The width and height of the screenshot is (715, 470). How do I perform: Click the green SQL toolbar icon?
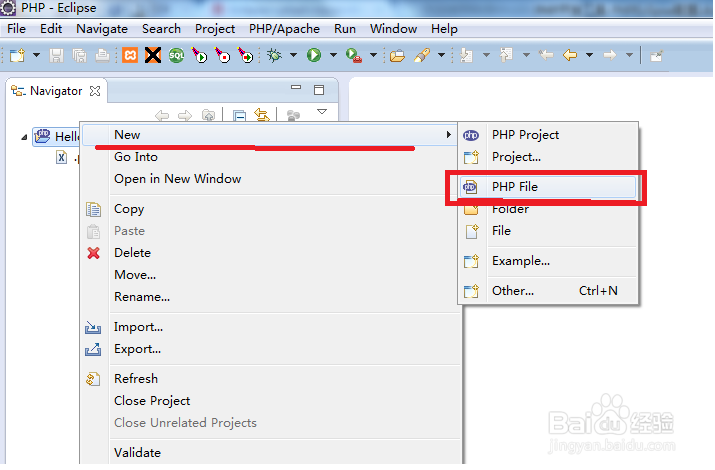176,56
